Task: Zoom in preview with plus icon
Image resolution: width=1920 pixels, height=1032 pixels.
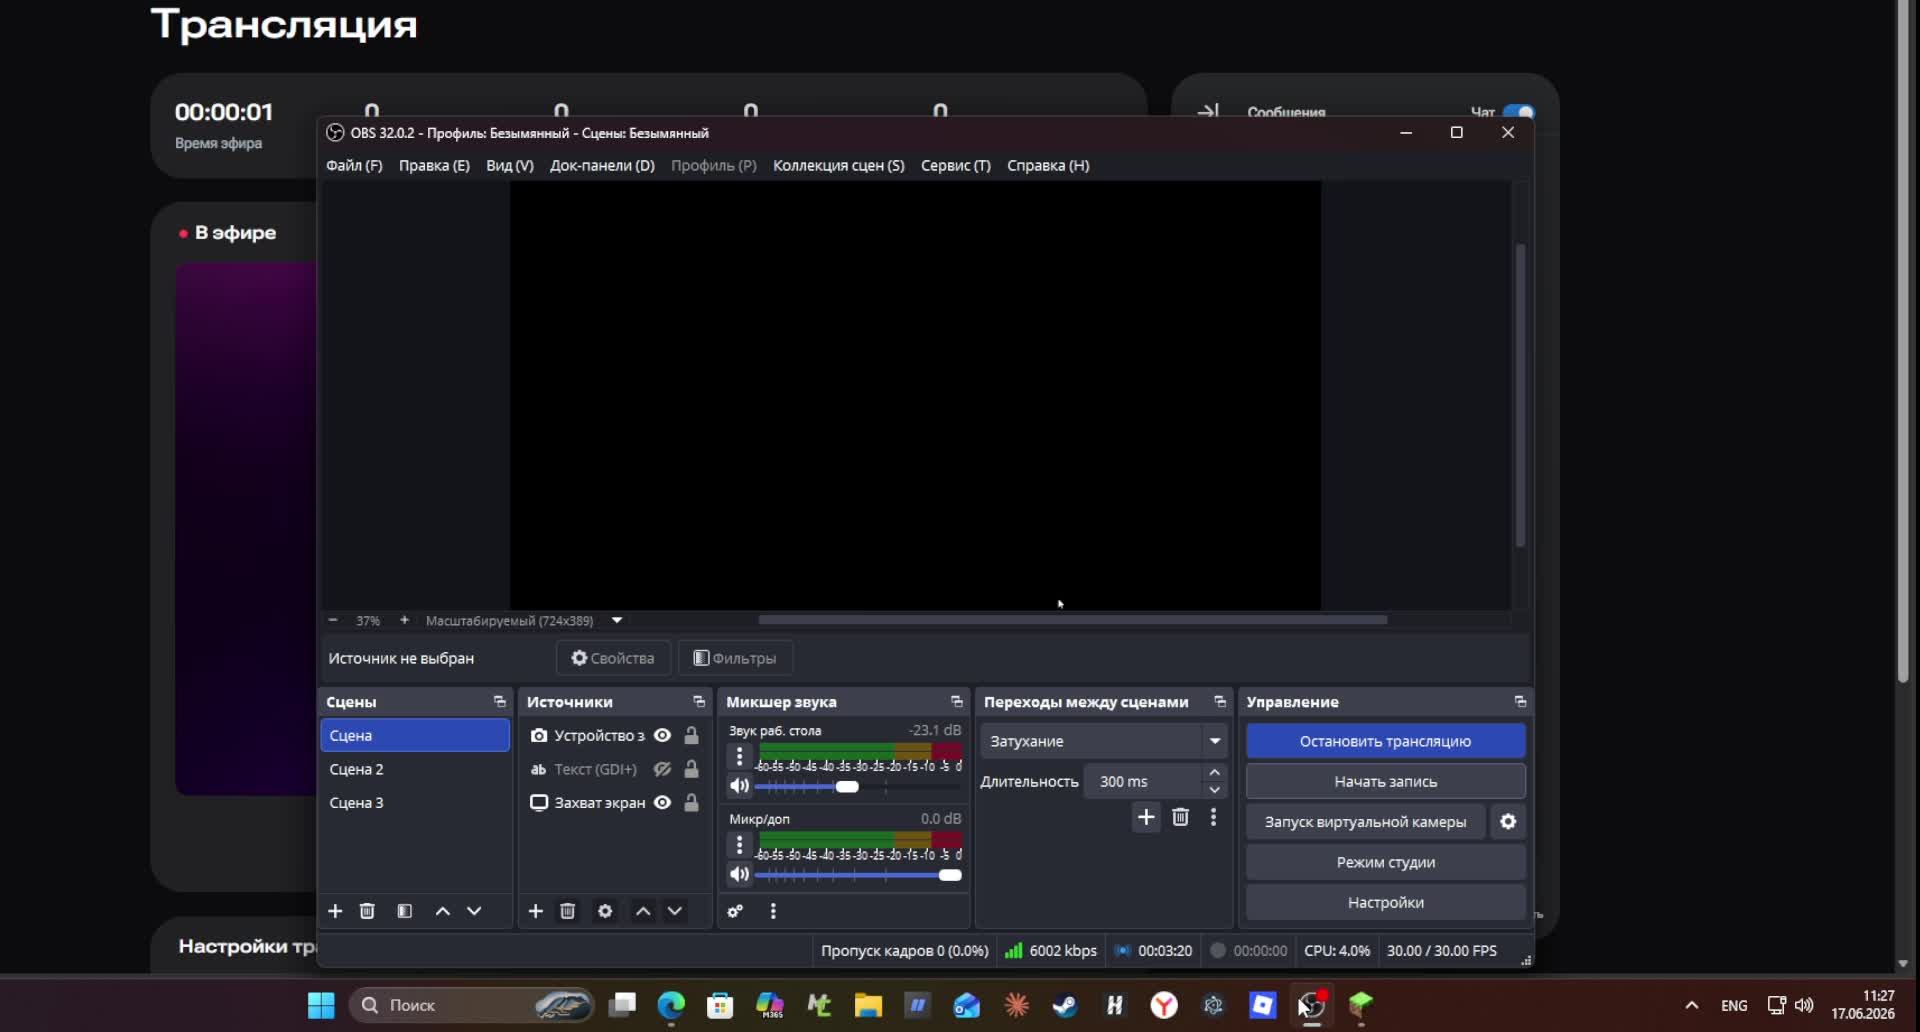Action: click(404, 620)
